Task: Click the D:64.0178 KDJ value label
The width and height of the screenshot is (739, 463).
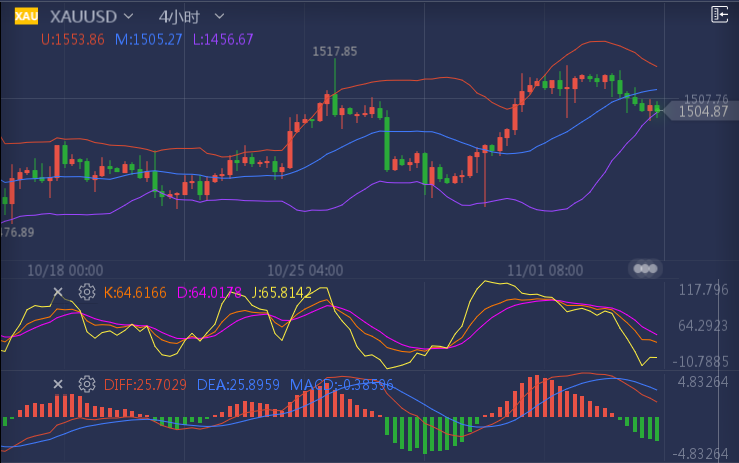Action: pyautogui.click(x=208, y=292)
